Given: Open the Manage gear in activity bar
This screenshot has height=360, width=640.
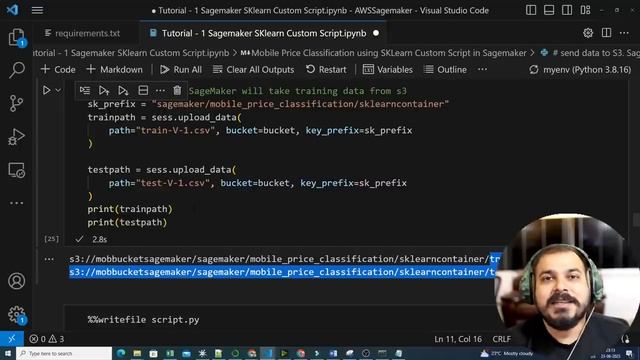Looking at the screenshot, I should (17, 314).
